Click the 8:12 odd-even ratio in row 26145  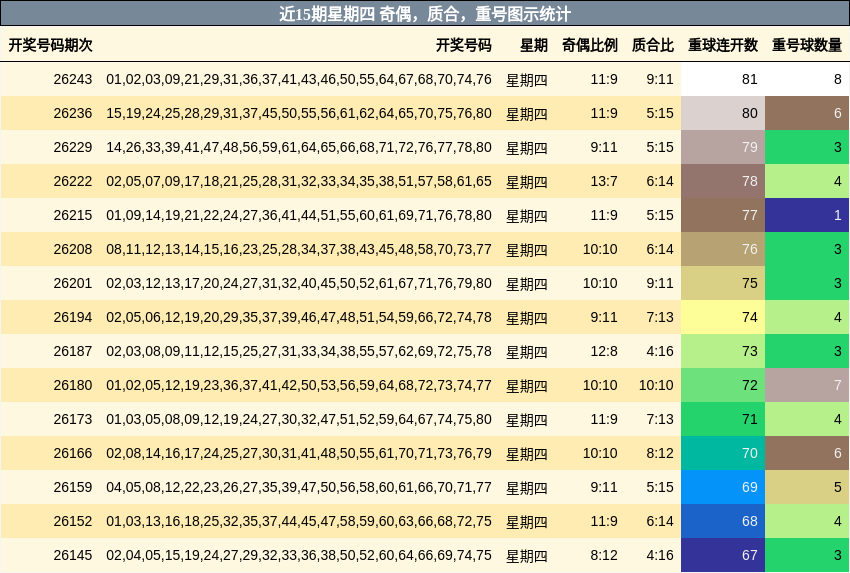[603, 556]
